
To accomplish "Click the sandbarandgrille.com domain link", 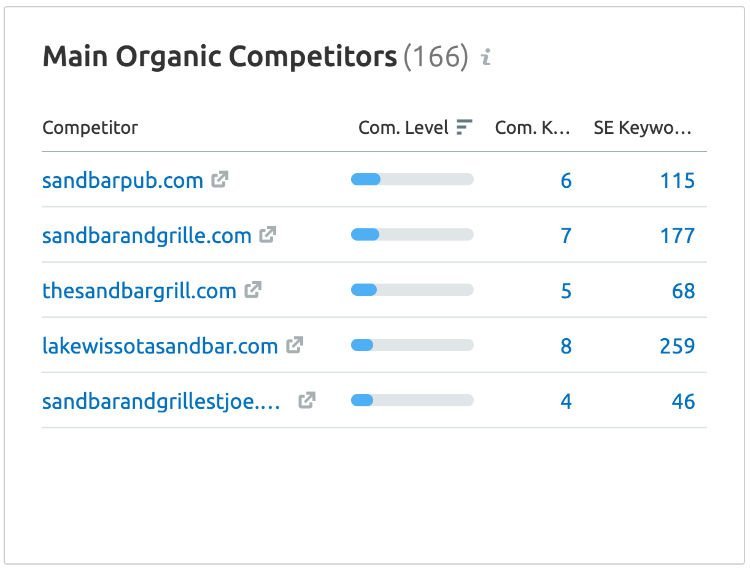I will [x=147, y=236].
